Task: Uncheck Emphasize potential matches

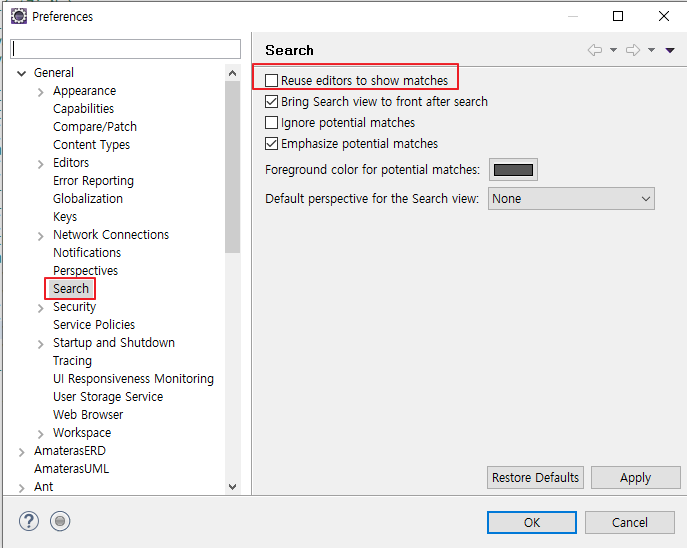Action: (x=271, y=144)
